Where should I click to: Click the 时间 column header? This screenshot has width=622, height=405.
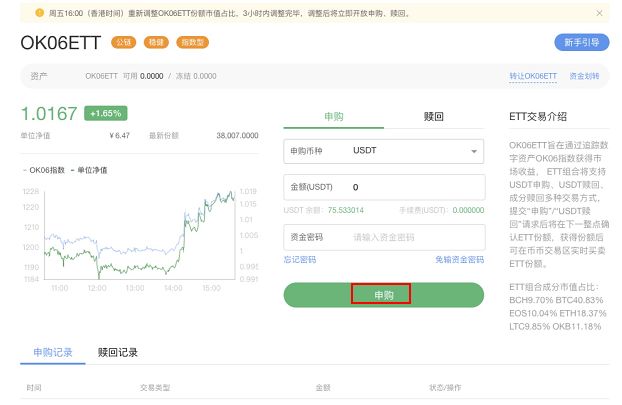[34, 388]
